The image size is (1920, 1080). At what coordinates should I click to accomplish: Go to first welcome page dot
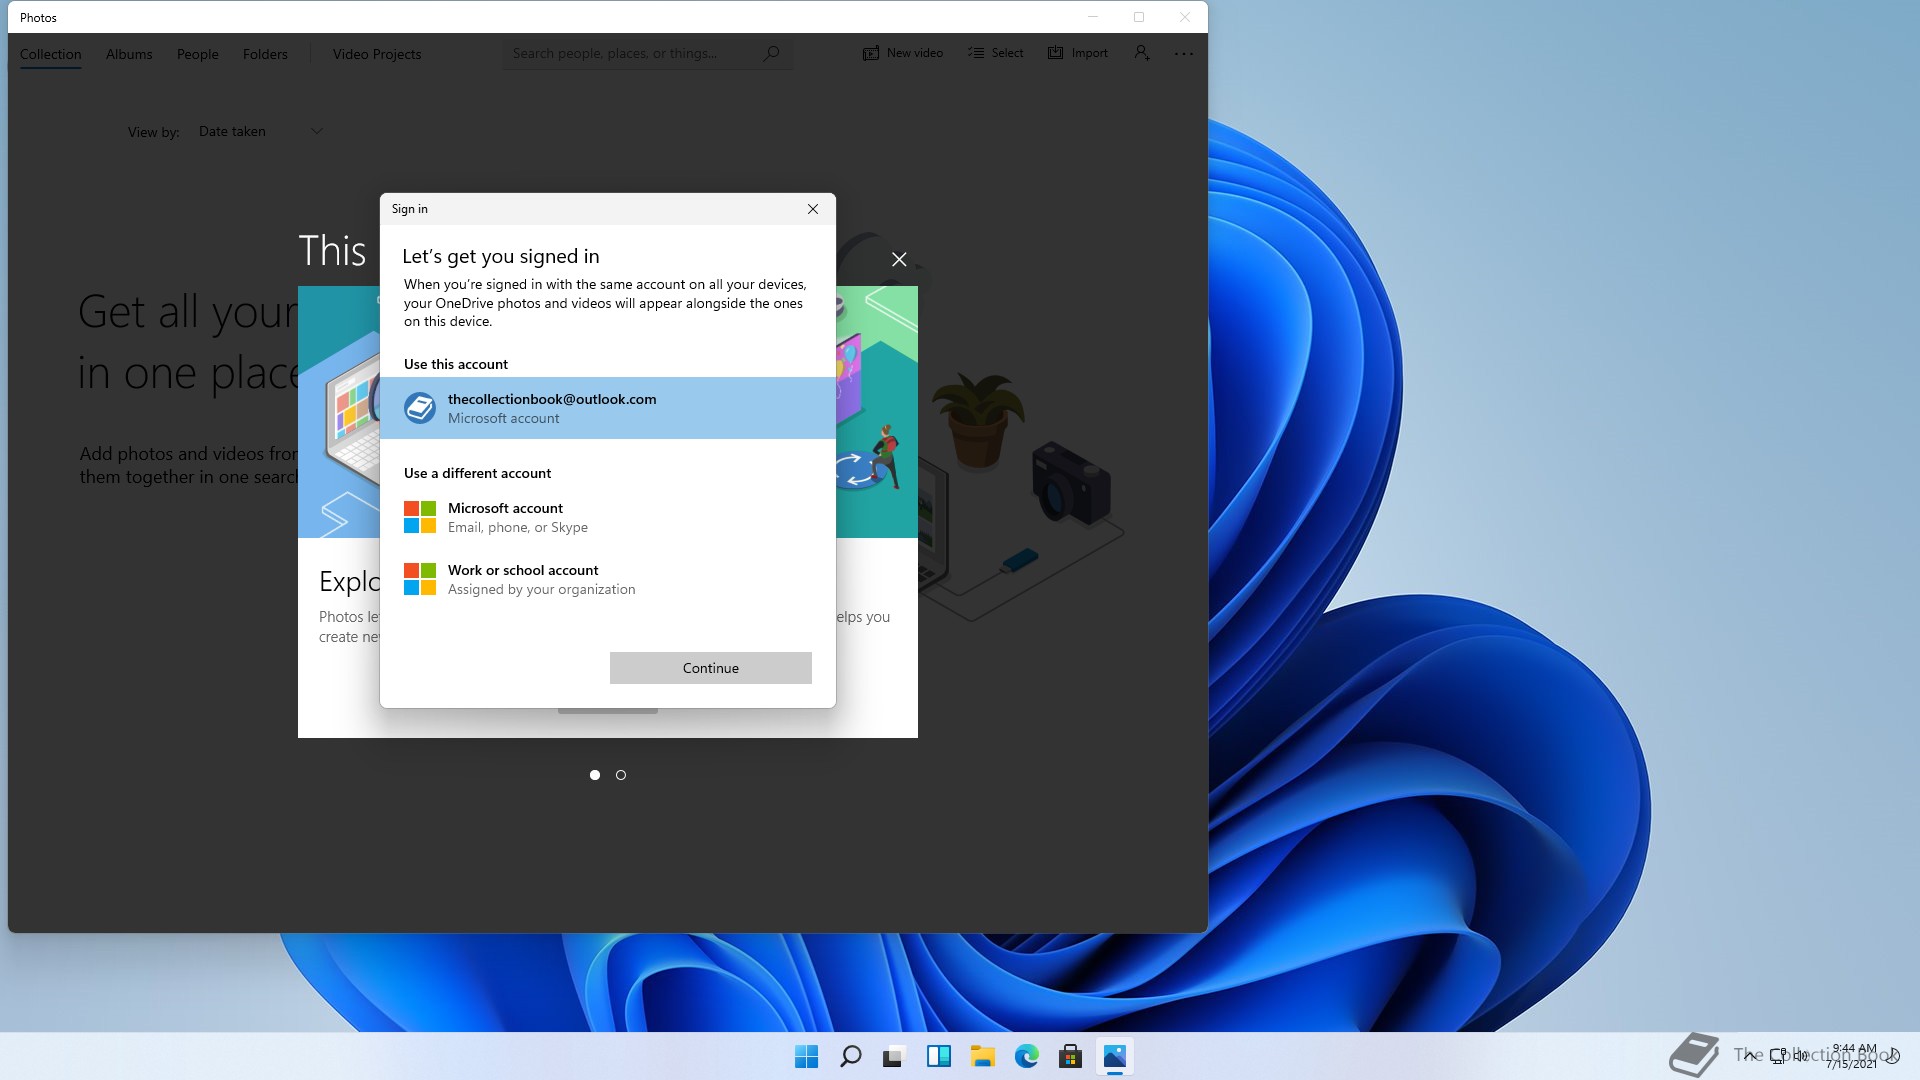pos(595,775)
